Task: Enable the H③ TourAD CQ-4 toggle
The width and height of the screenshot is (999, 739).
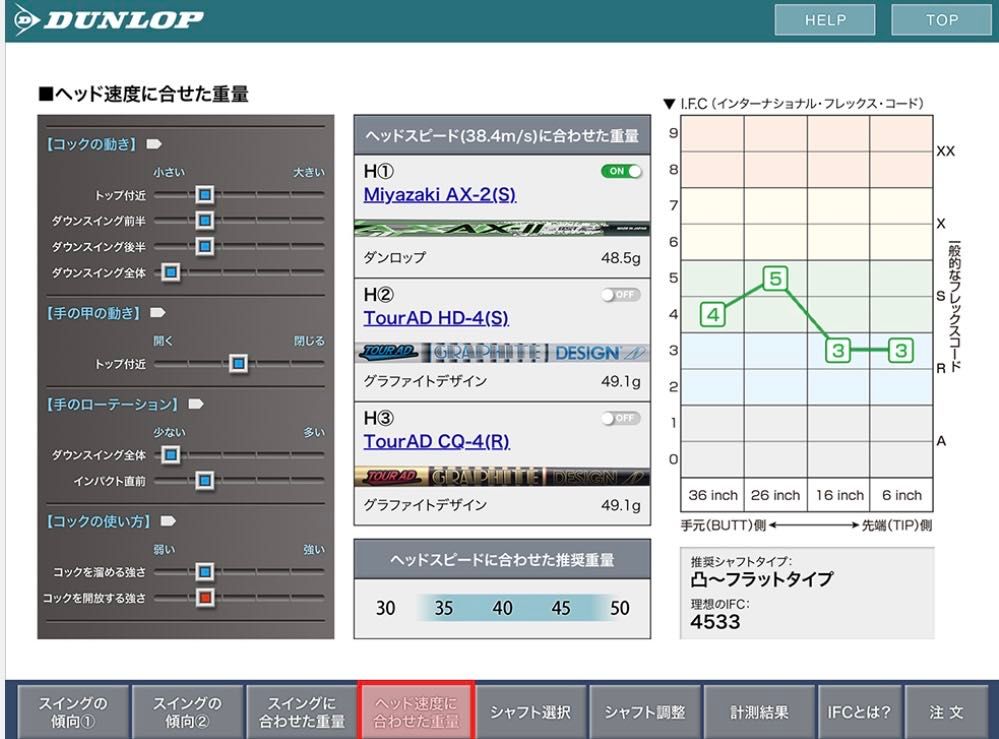Action: click(x=621, y=418)
